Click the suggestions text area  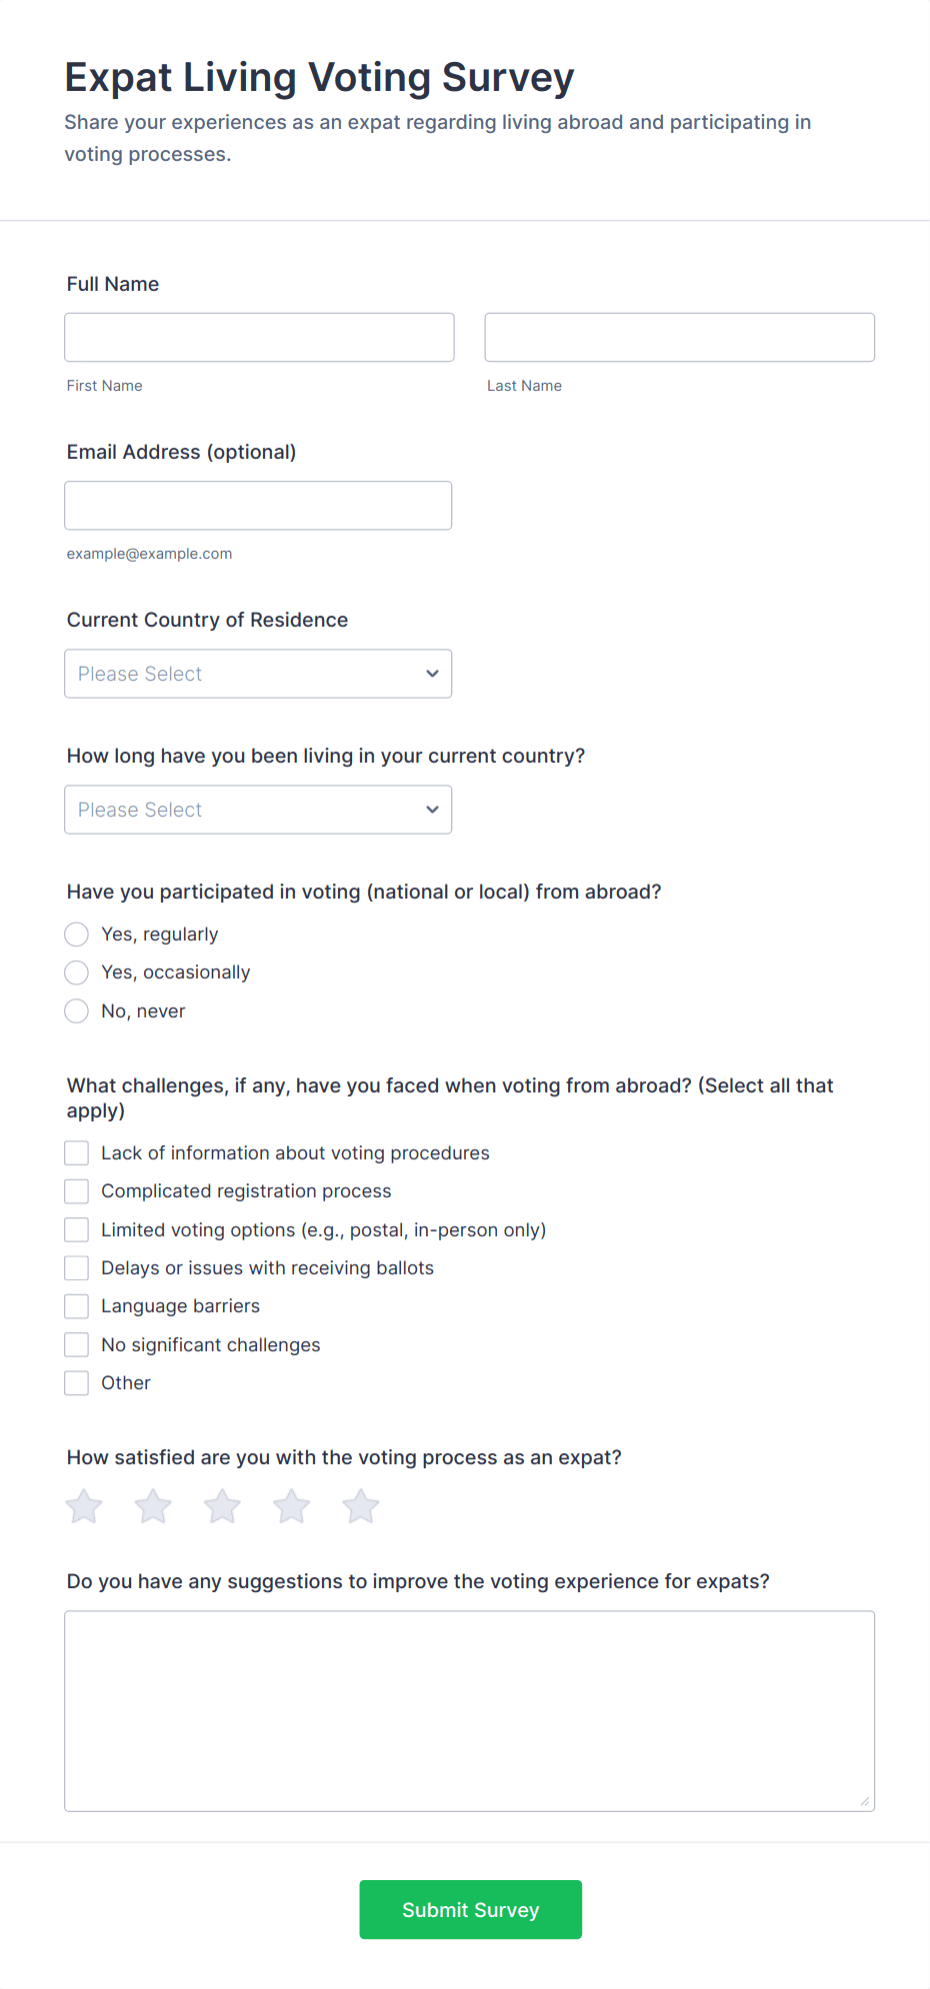469,1710
